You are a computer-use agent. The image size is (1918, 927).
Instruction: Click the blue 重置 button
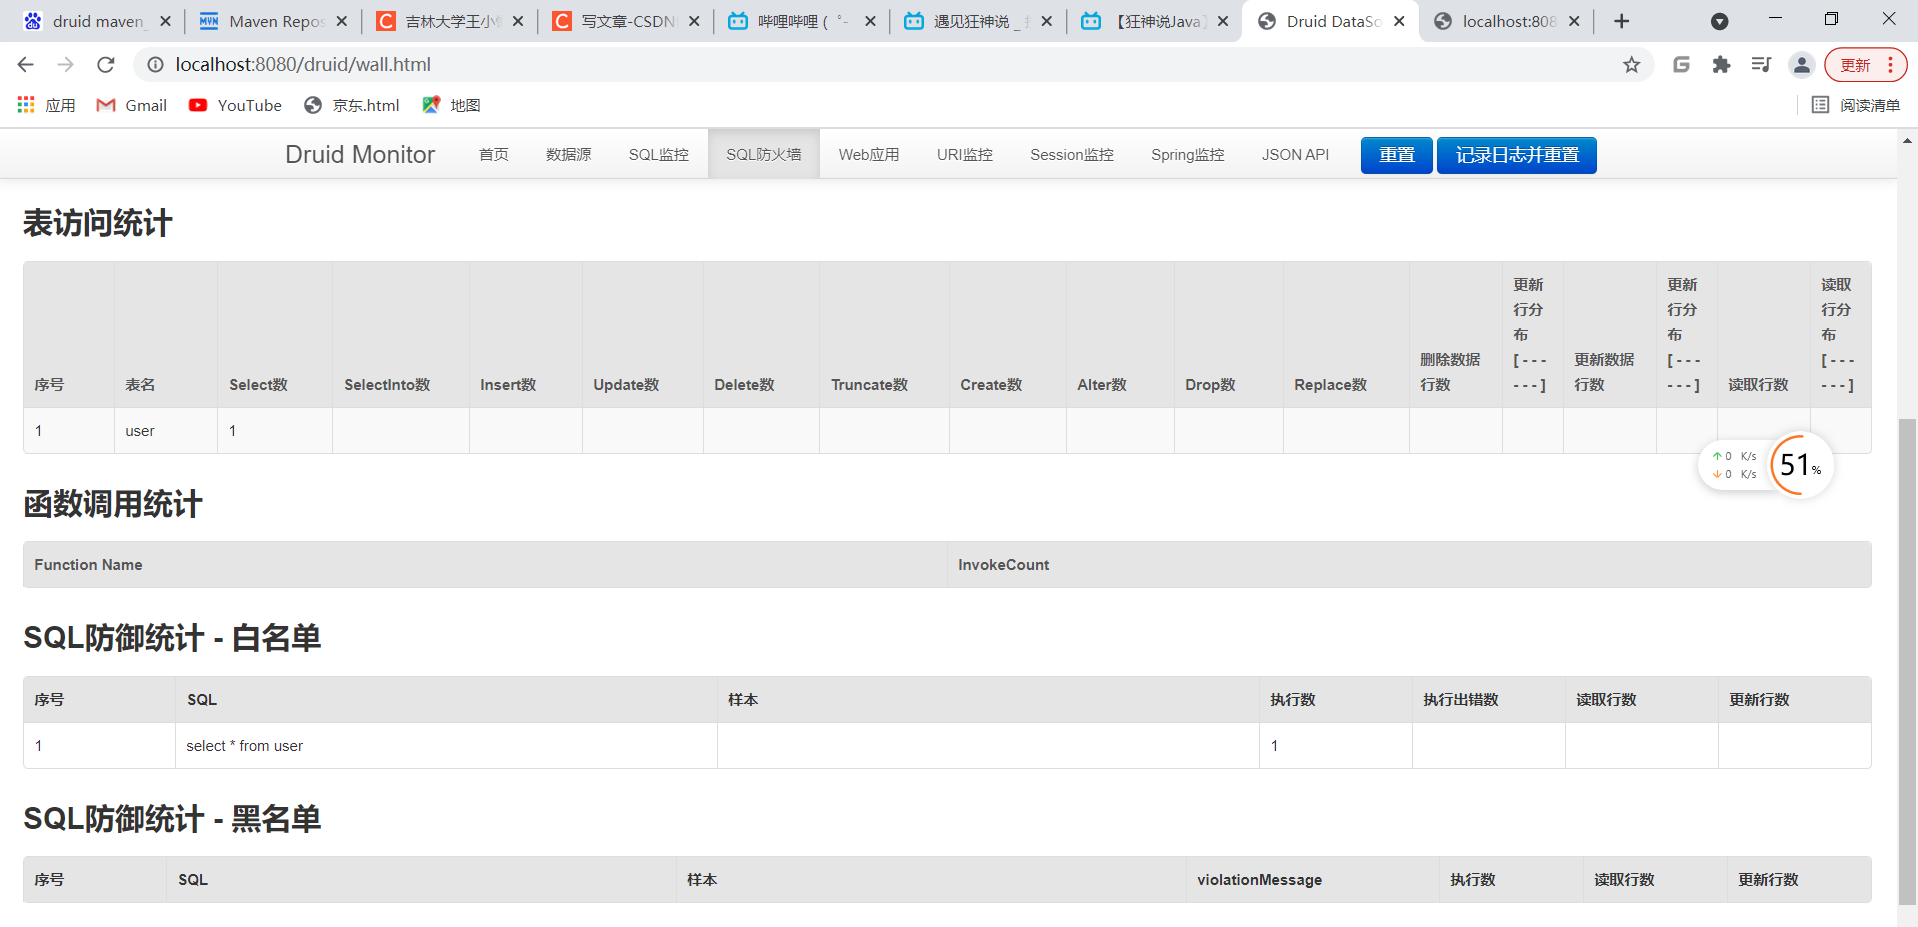pos(1397,155)
